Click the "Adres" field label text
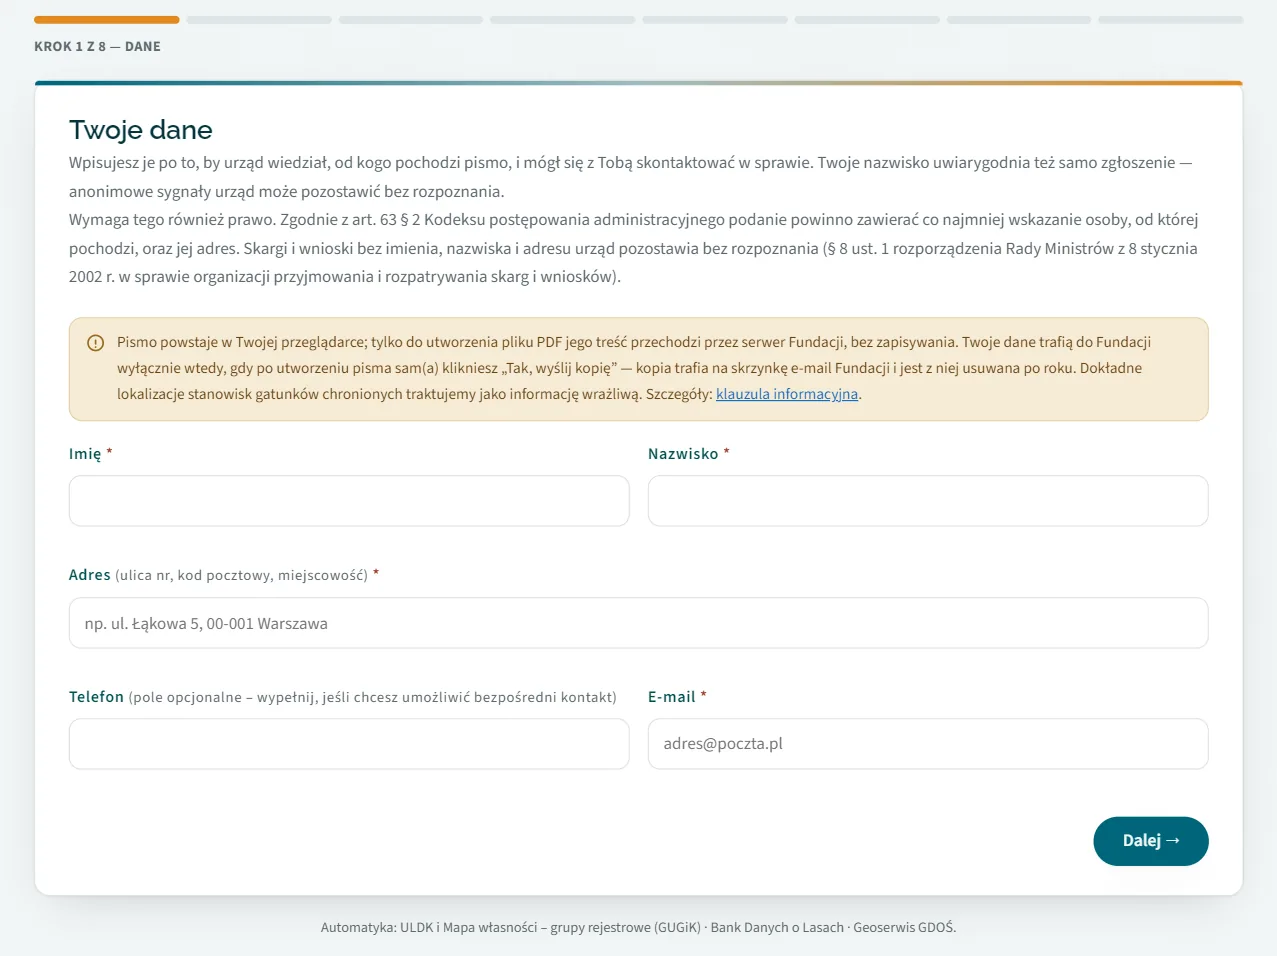The height and width of the screenshot is (956, 1277). pos(89,575)
